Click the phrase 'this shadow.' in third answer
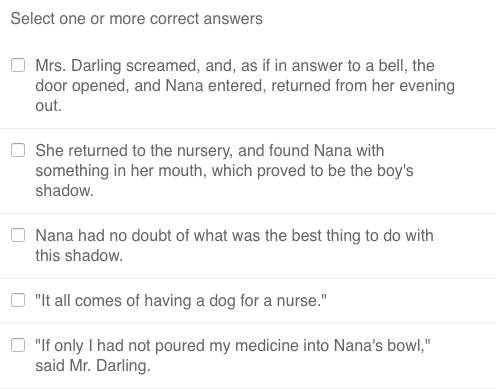The image size is (496, 389). (79, 256)
